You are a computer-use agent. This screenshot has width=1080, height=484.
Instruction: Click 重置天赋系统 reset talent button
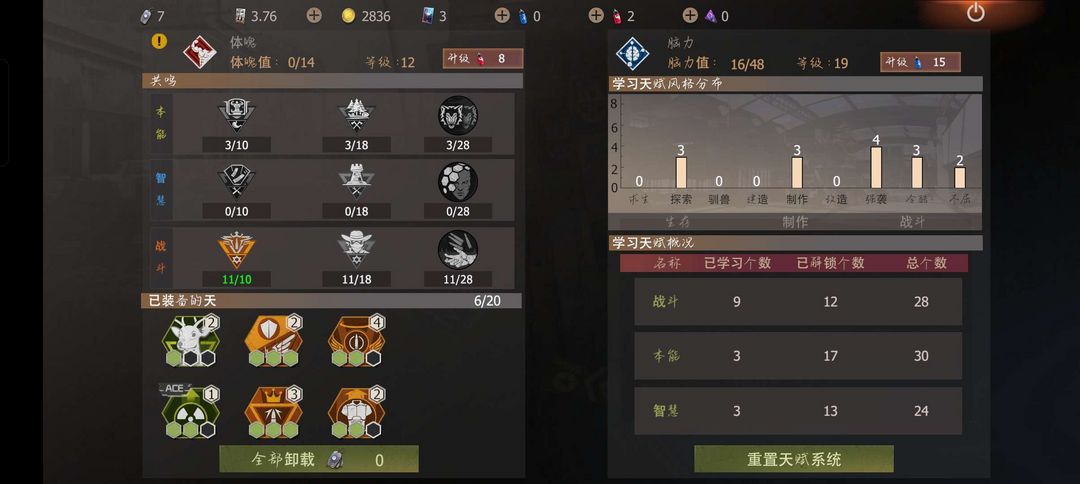793,459
